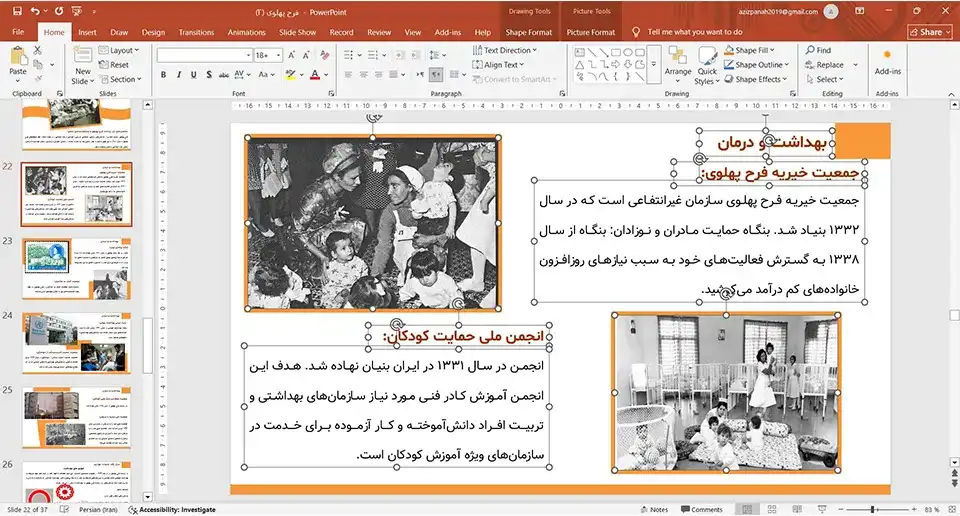Open the Add-ins pane from ribbon
The width and height of the screenshot is (960, 516).
[x=887, y=63]
